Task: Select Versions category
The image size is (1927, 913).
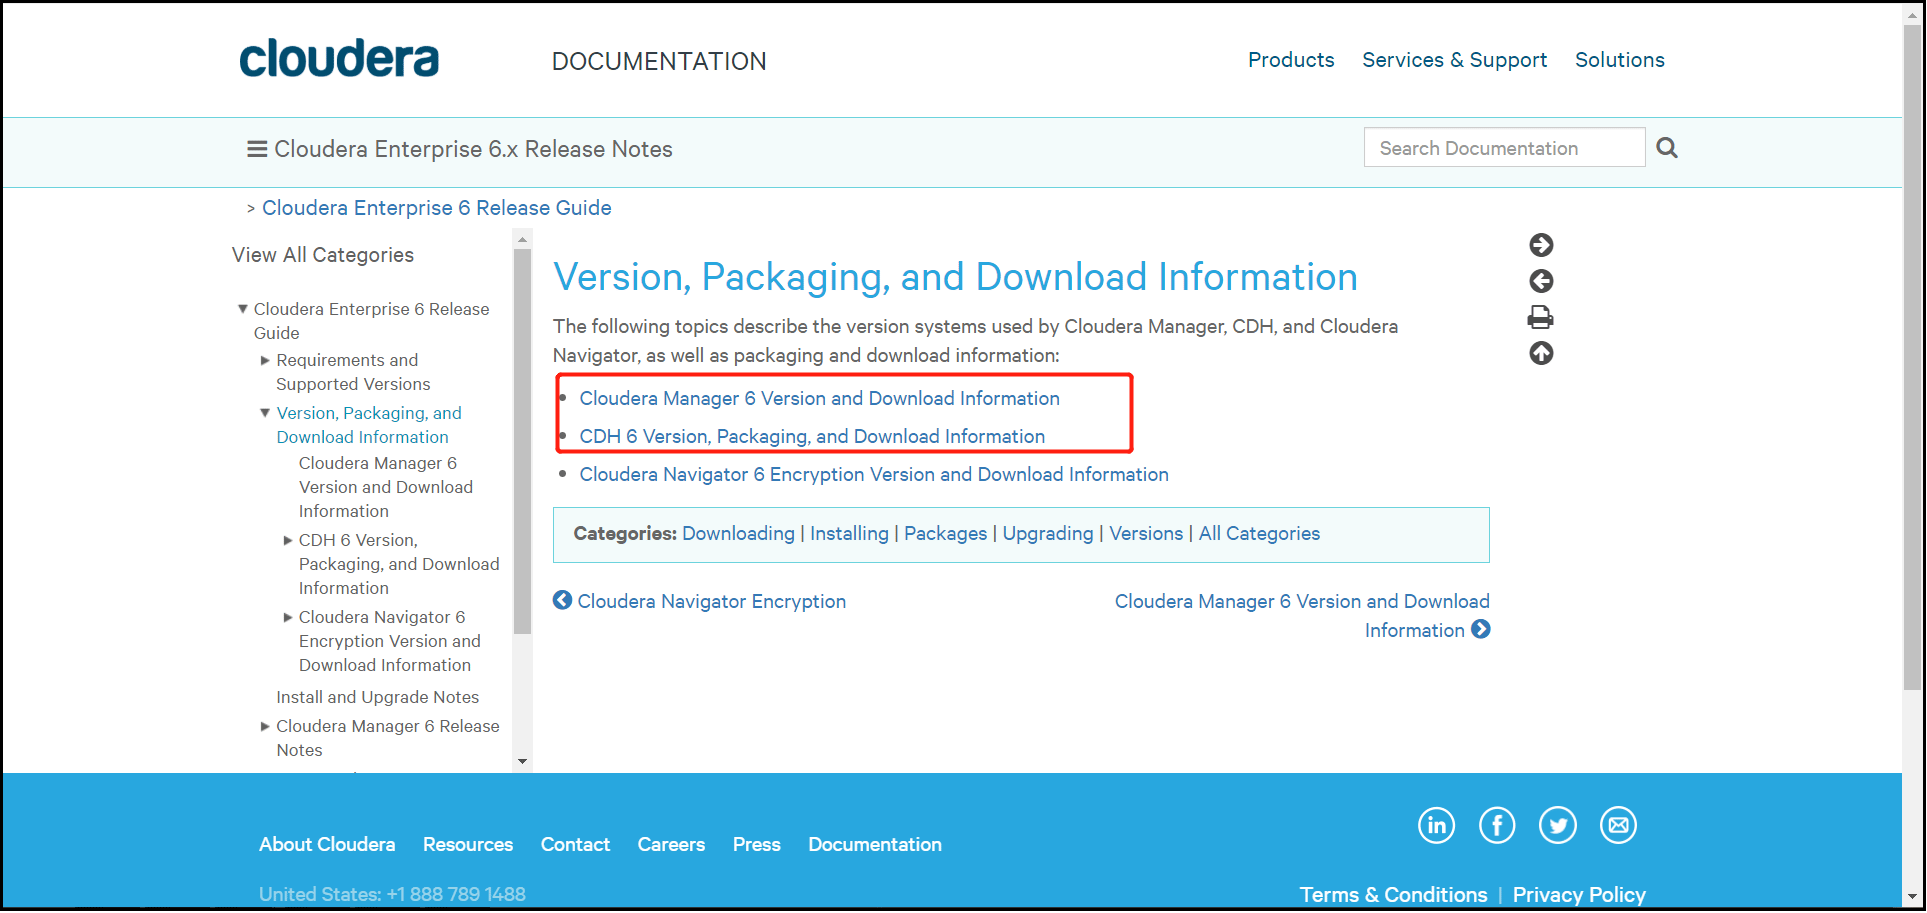Action: click(1146, 533)
